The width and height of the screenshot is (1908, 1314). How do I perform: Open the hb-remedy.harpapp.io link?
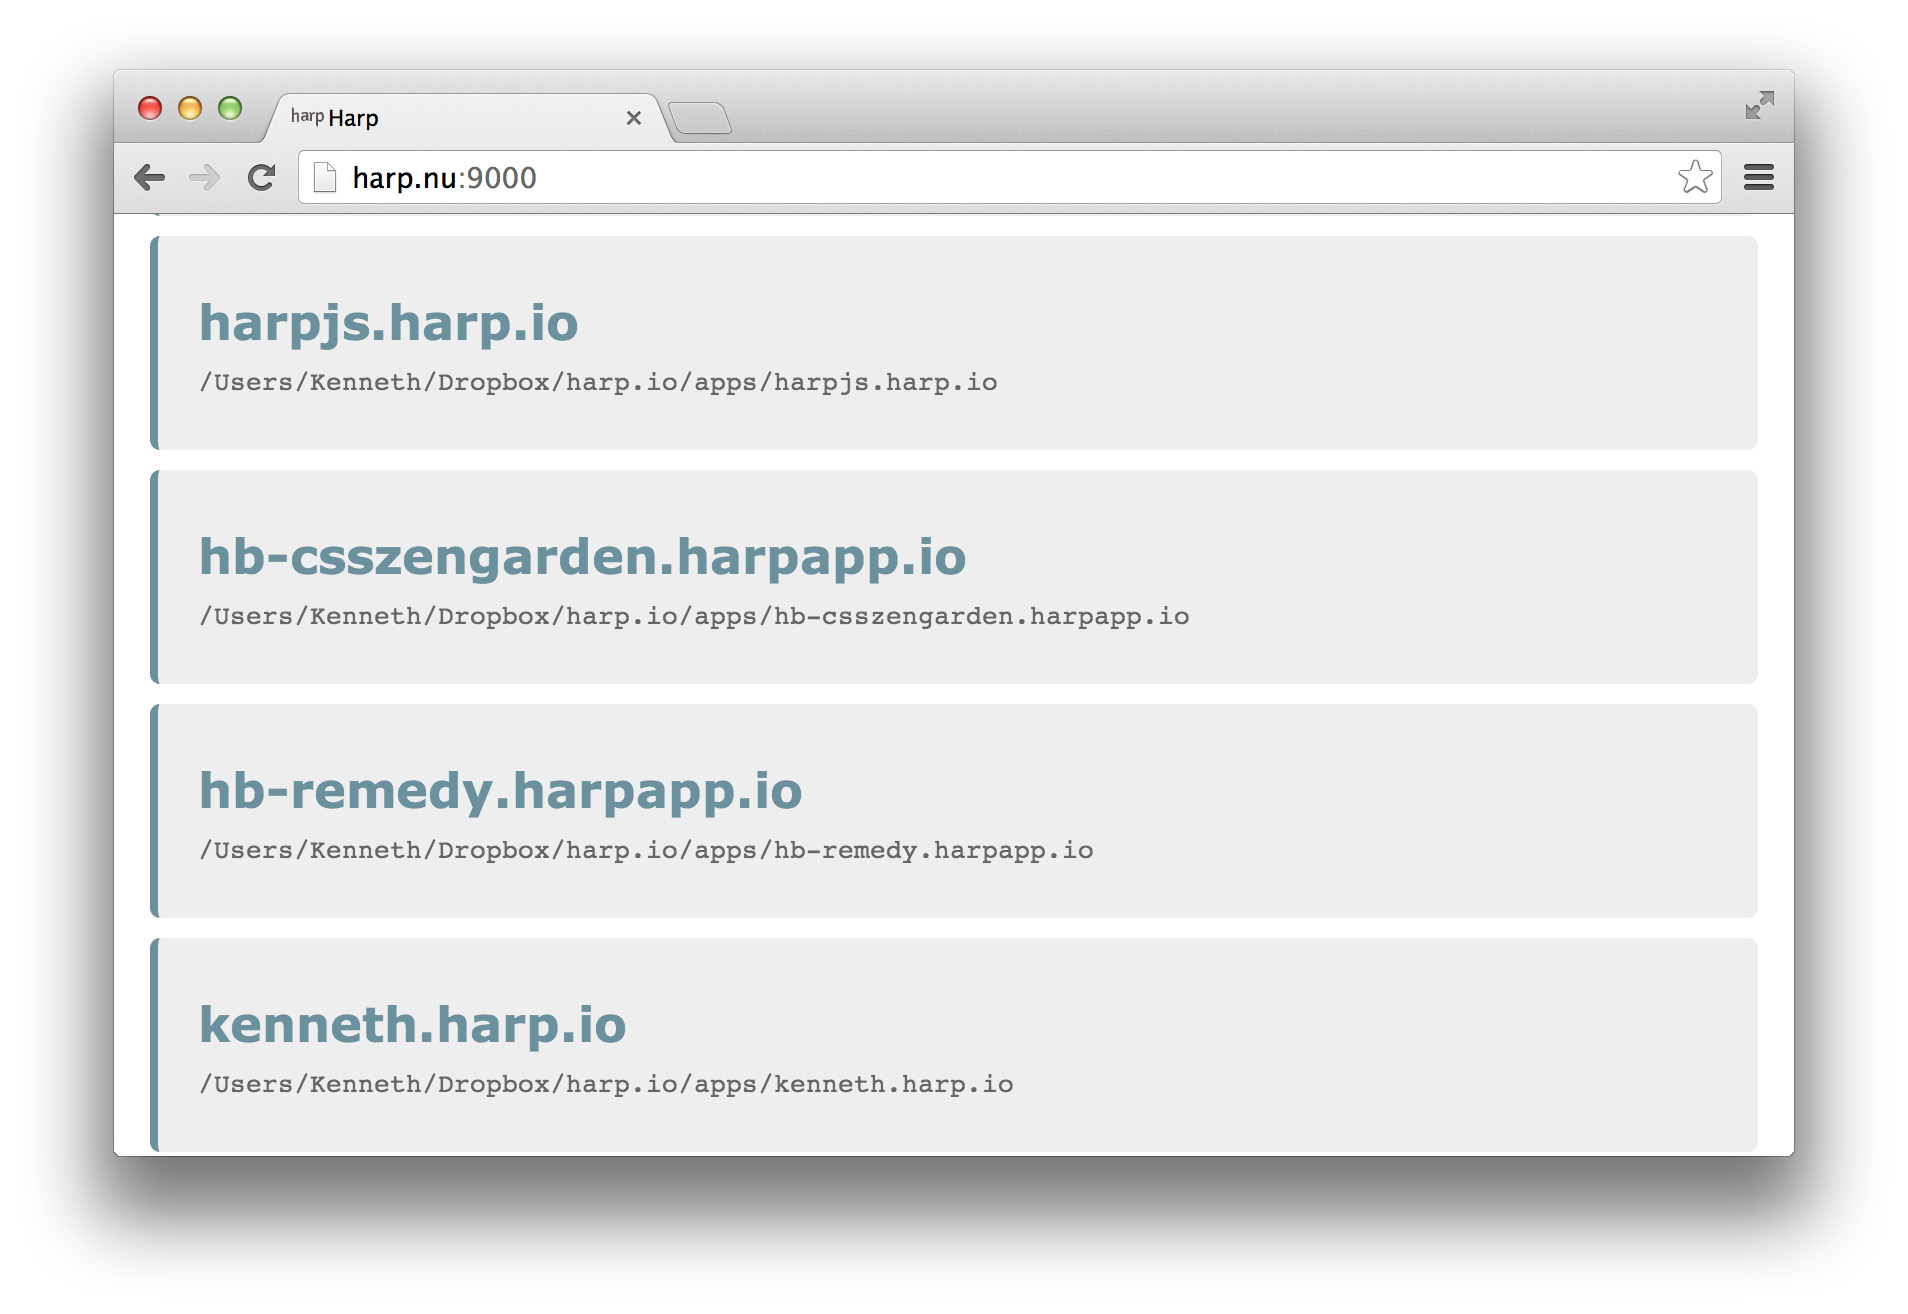(501, 791)
